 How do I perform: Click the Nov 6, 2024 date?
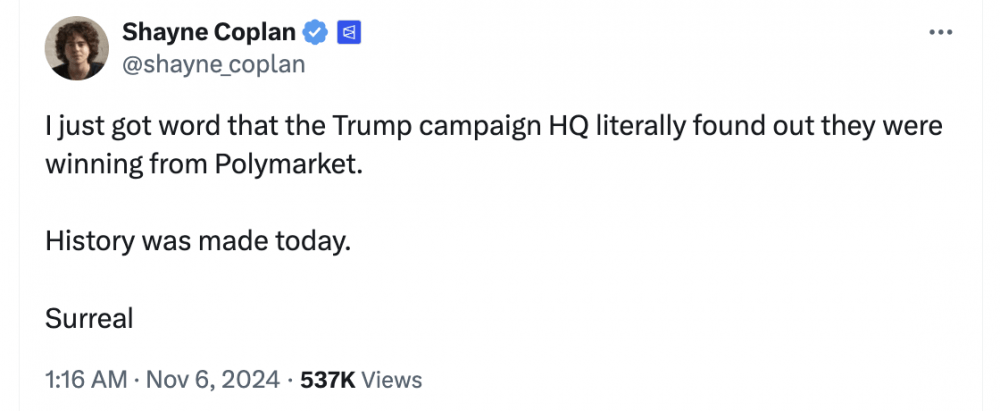tap(211, 380)
